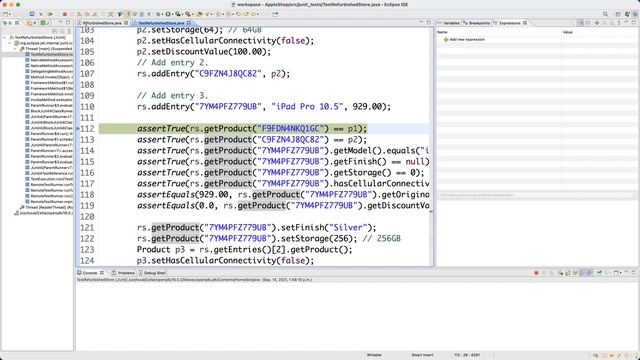This screenshot has width=640, height=360.
Task: Click line 110 rs.addEntry iPad Pro code
Action: point(264,107)
